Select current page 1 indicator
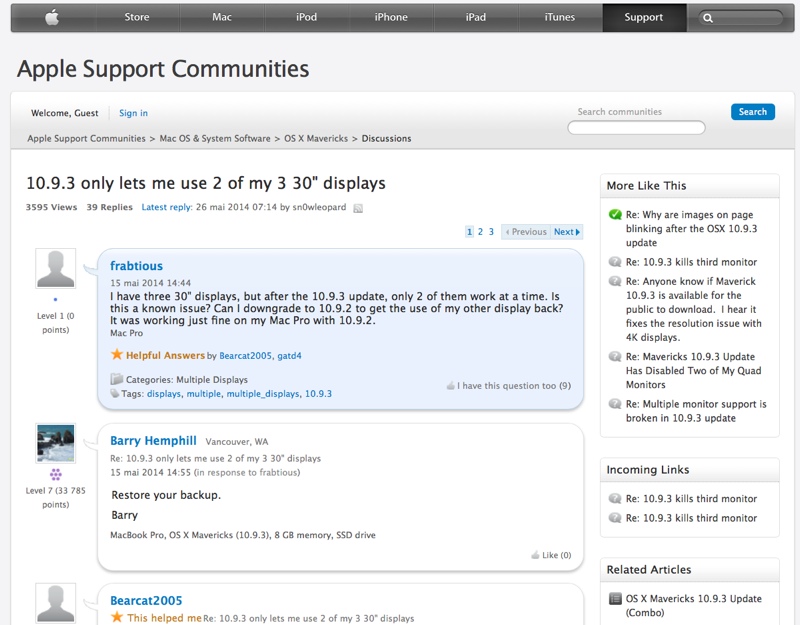Viewport: 800px width, 625px height. 469,232
